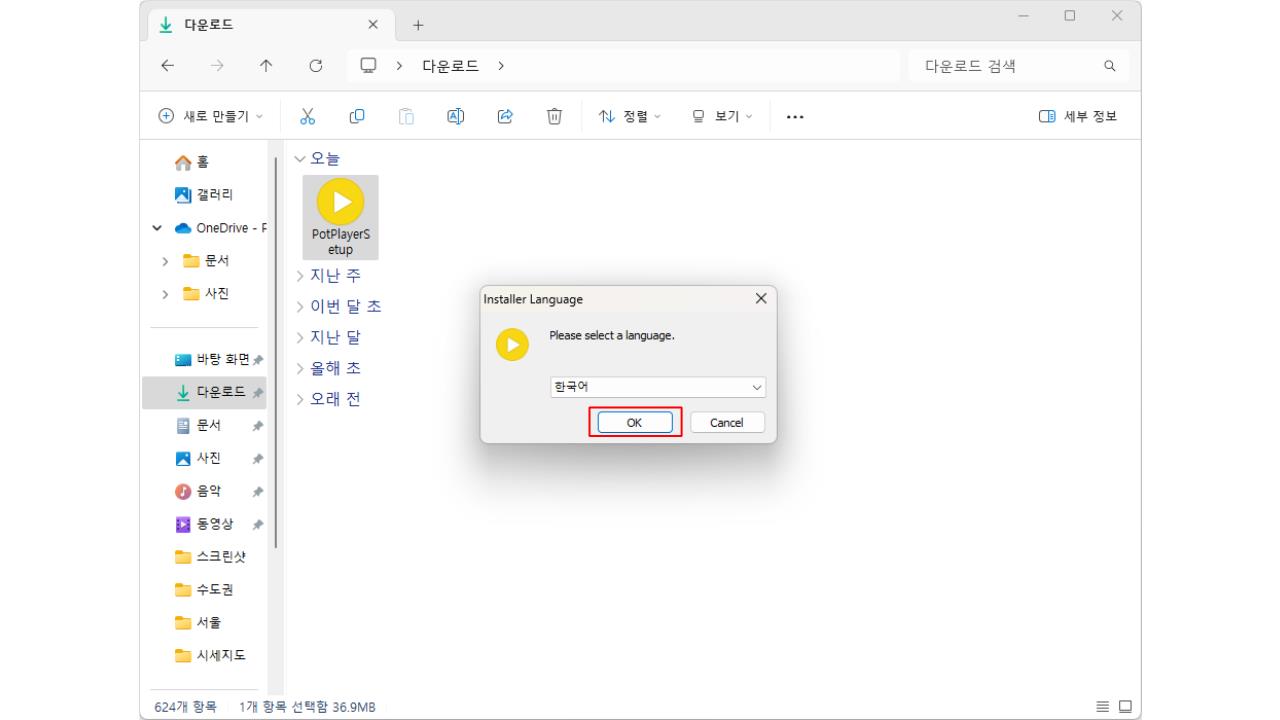Open the 정렬 sort options dropdown
The image size is (1280, 720).
629,116
